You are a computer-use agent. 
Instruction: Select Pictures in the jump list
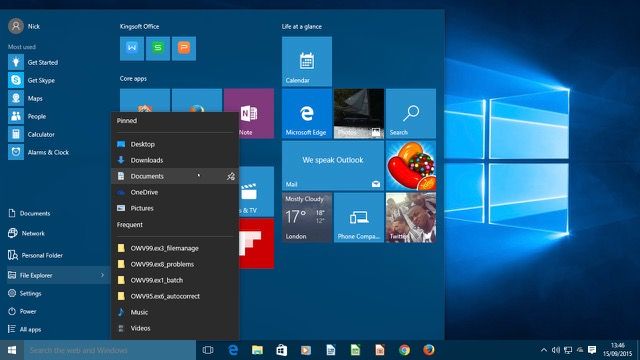tap(175, 208)
